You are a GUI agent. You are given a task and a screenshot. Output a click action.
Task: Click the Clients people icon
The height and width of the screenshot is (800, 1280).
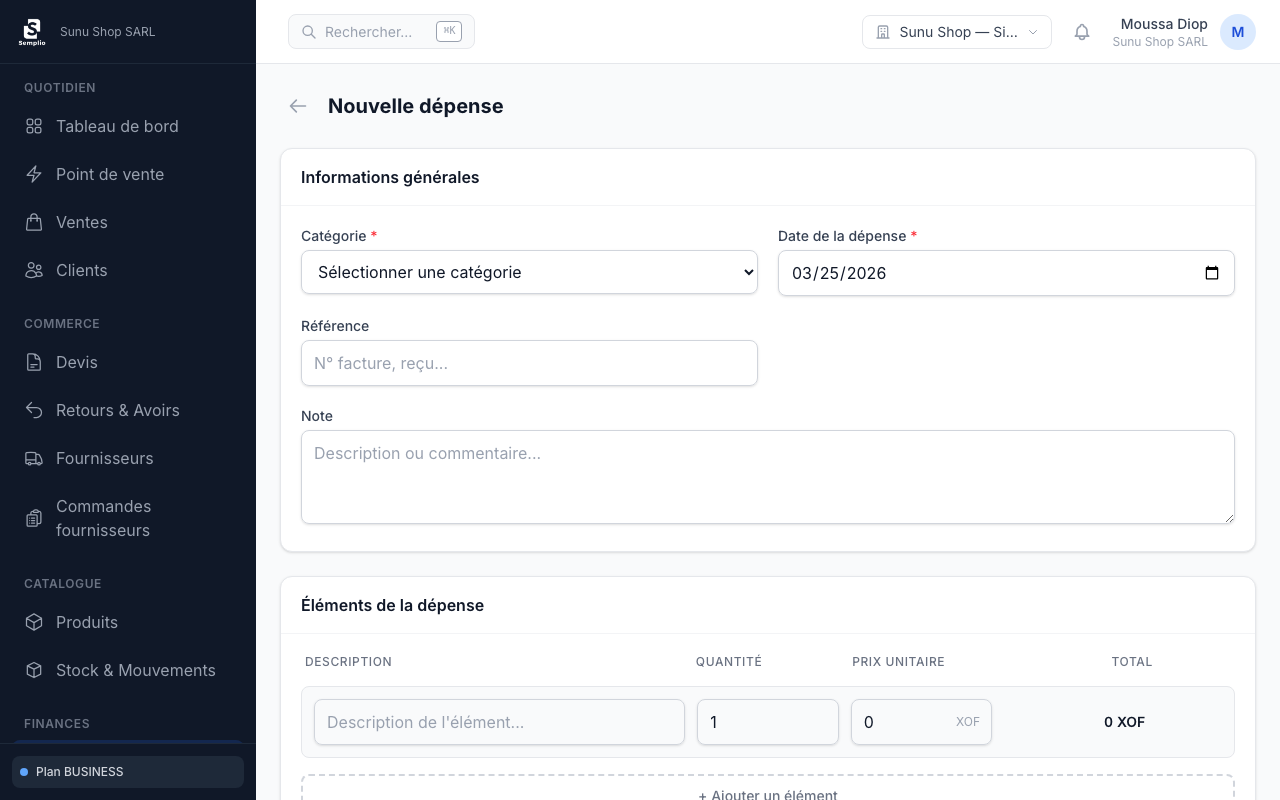tap(34, 270)
